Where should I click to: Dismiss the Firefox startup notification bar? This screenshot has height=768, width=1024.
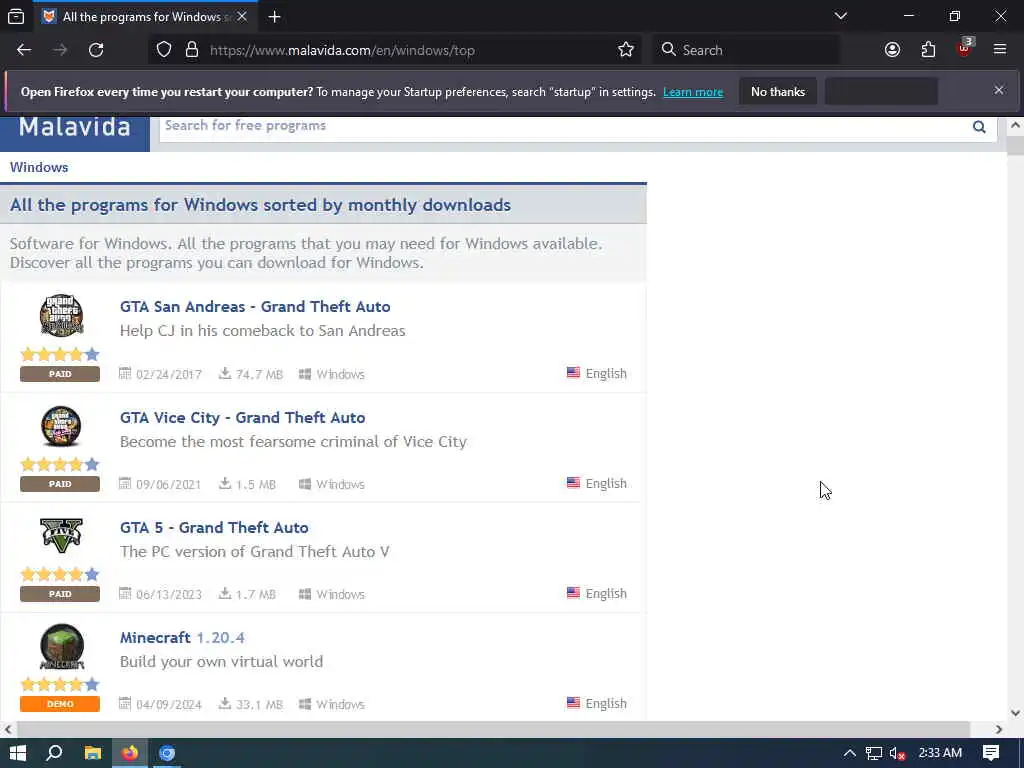pos(999,91)
